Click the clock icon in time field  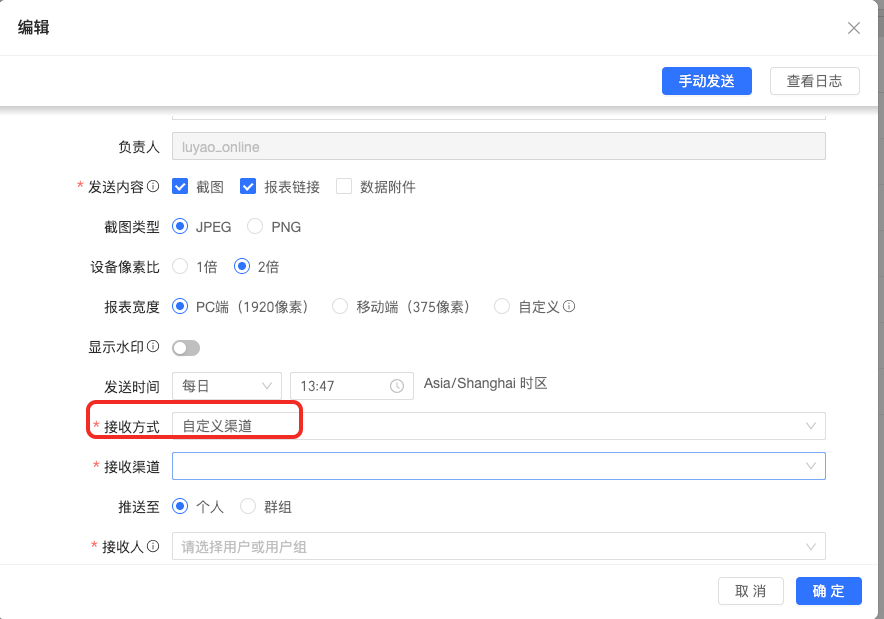[x=397, y=386]
